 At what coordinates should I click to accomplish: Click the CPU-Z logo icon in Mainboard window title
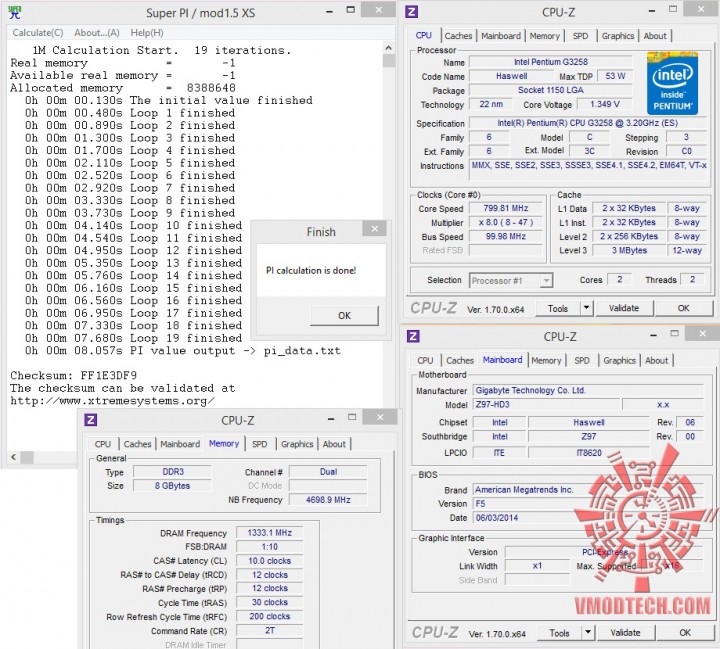click(x=413, y=336)
